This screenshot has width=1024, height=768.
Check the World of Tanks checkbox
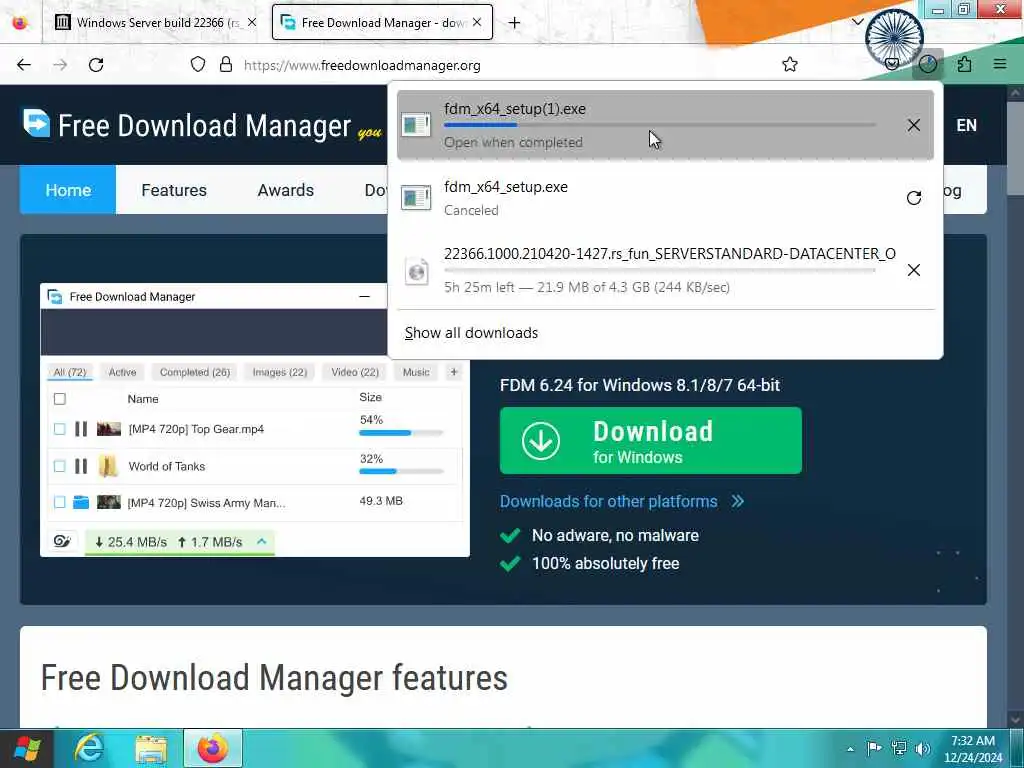(x=59, y=466)
